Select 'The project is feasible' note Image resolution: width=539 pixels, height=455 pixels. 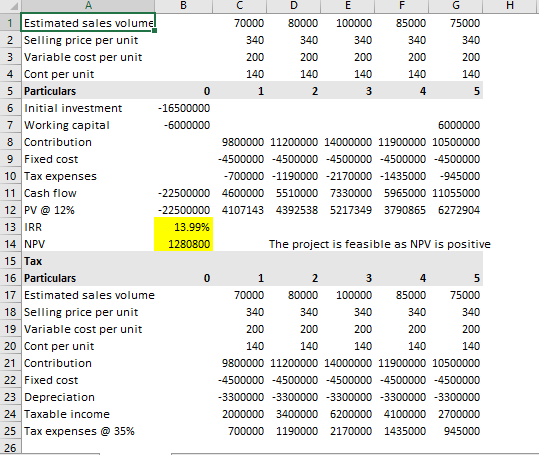click(x=380, y=244)
